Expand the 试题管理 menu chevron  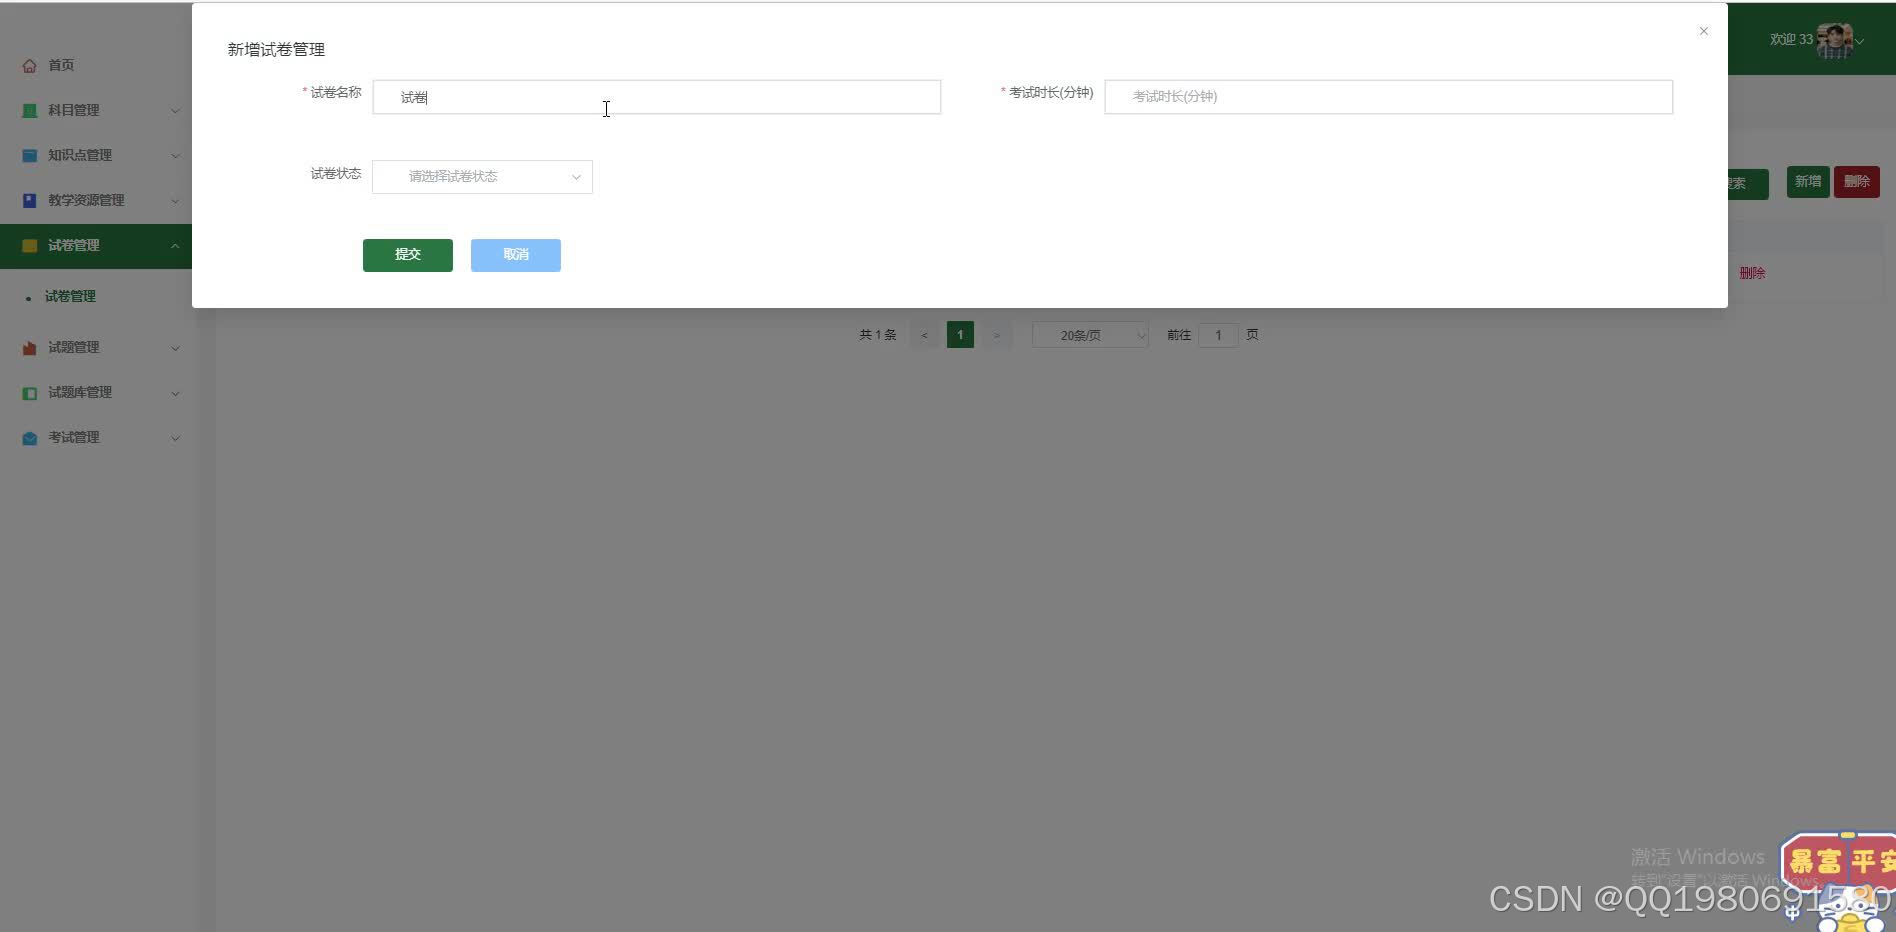pyautogui.click(x=175, y=348)
